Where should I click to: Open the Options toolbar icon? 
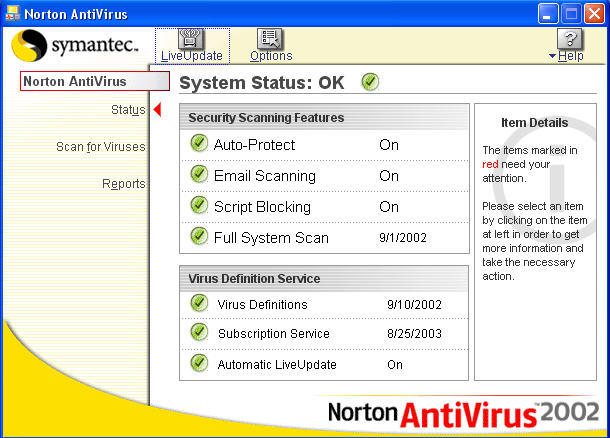270,39
